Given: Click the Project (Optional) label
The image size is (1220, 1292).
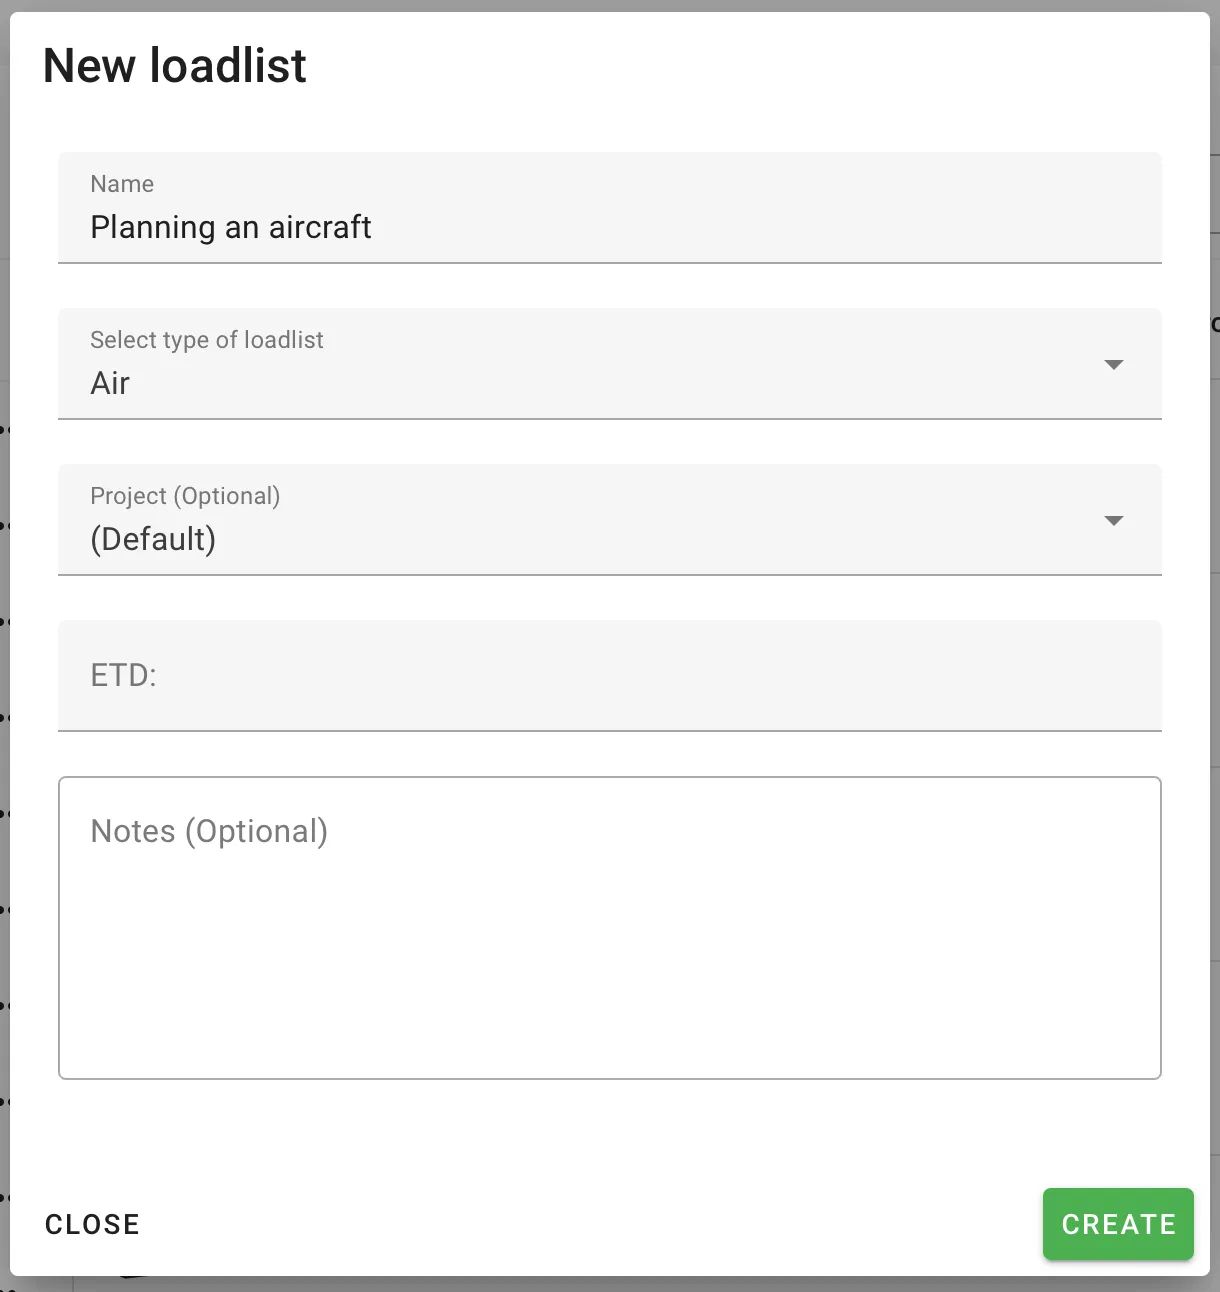Looking at the screenshot, I should (185, 495).
